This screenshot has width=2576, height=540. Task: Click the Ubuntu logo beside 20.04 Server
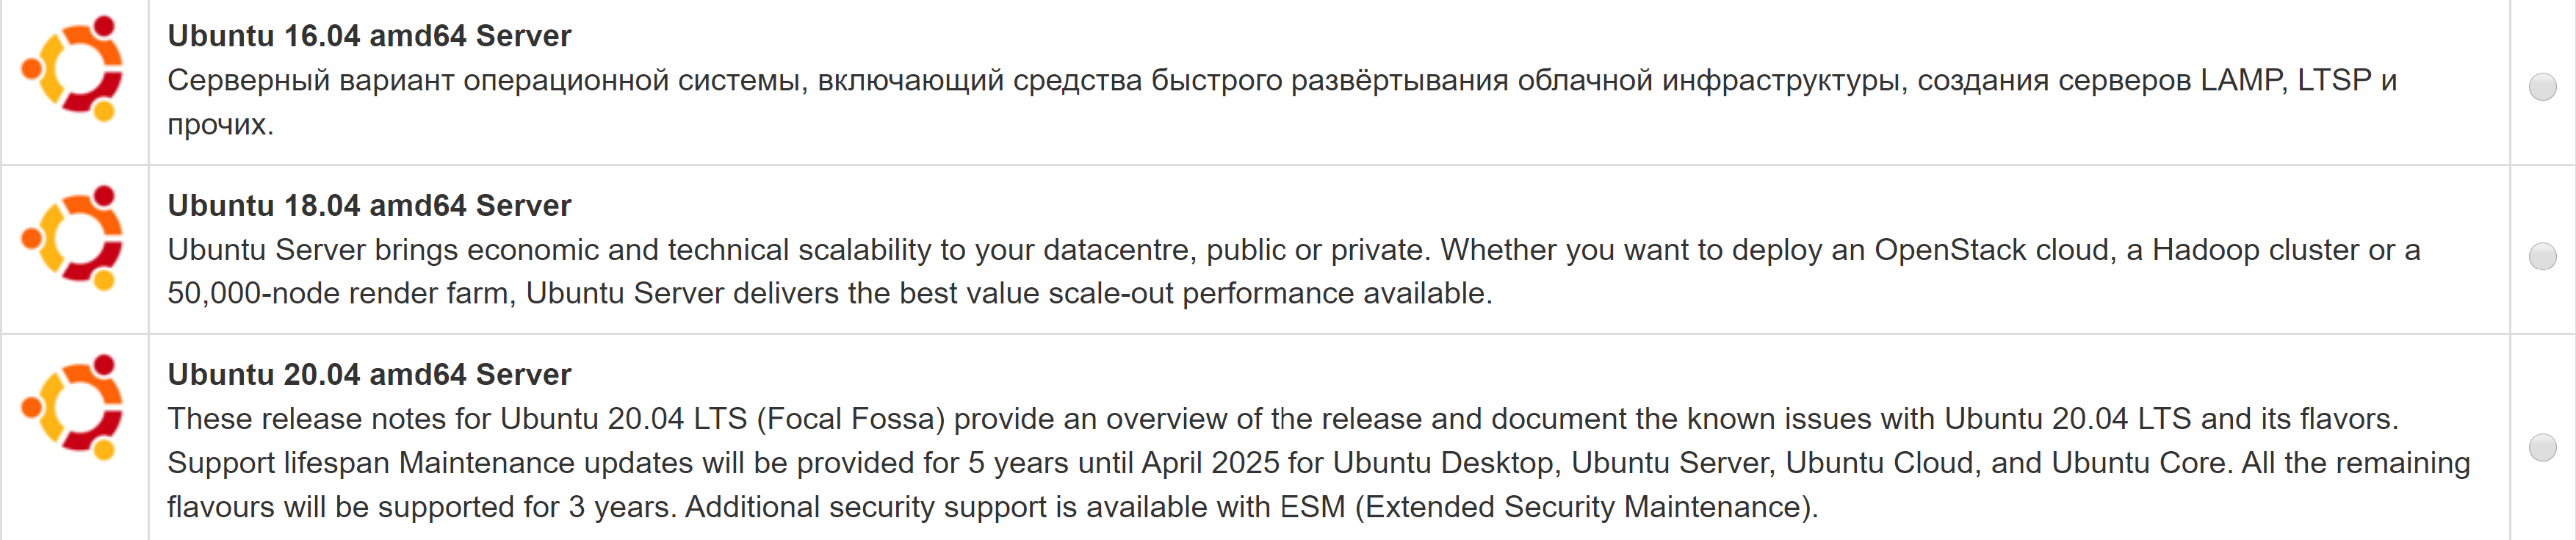tap(73, 406)
